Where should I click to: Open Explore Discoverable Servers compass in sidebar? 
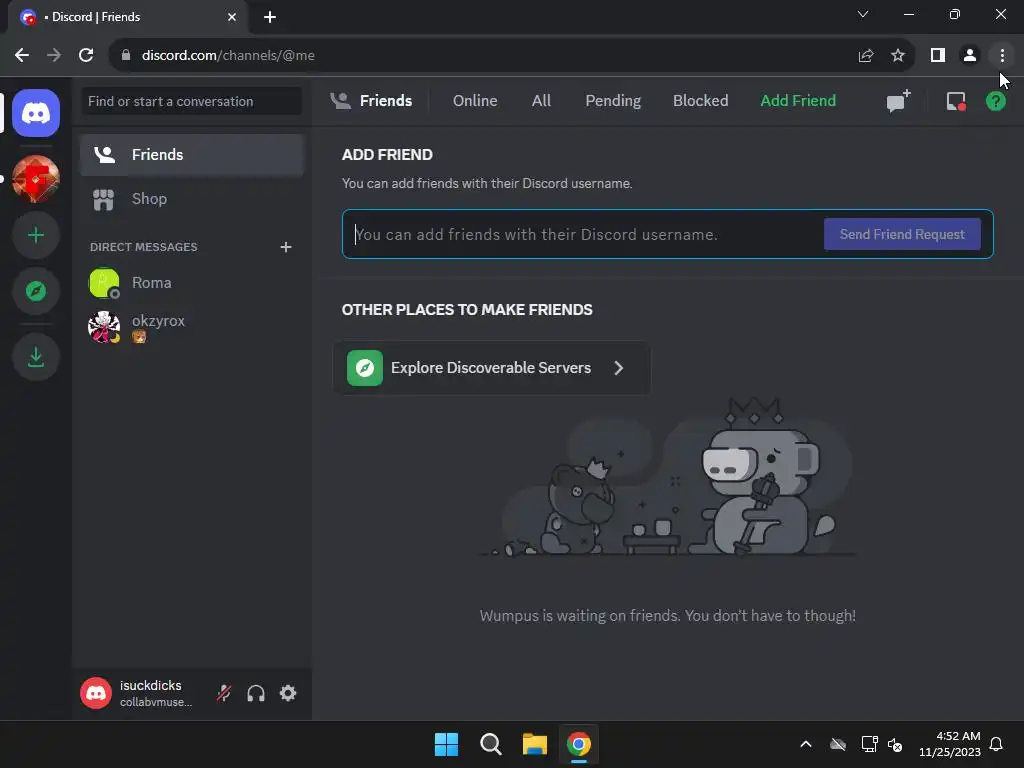click(x=36, y=291)
